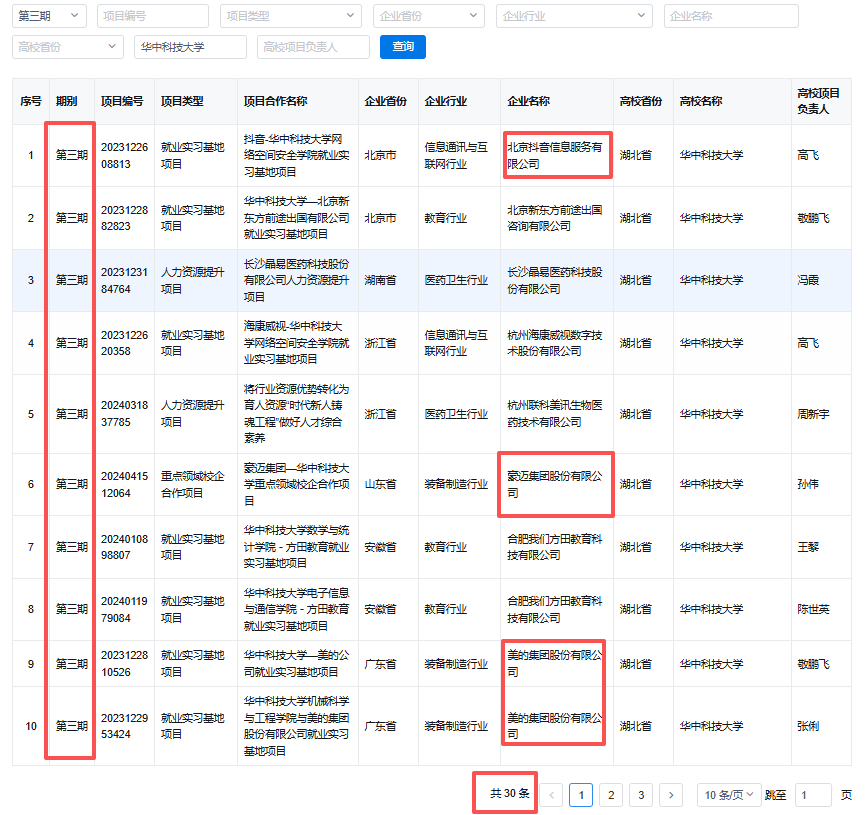
Task: Expand the 企业省份 dropdown
Action: (428, 16)
